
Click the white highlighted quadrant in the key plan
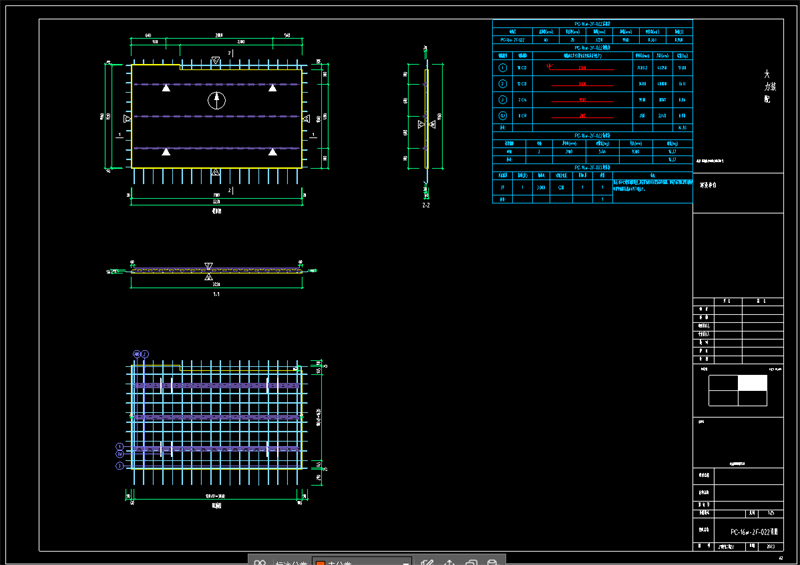pos(753,383)
